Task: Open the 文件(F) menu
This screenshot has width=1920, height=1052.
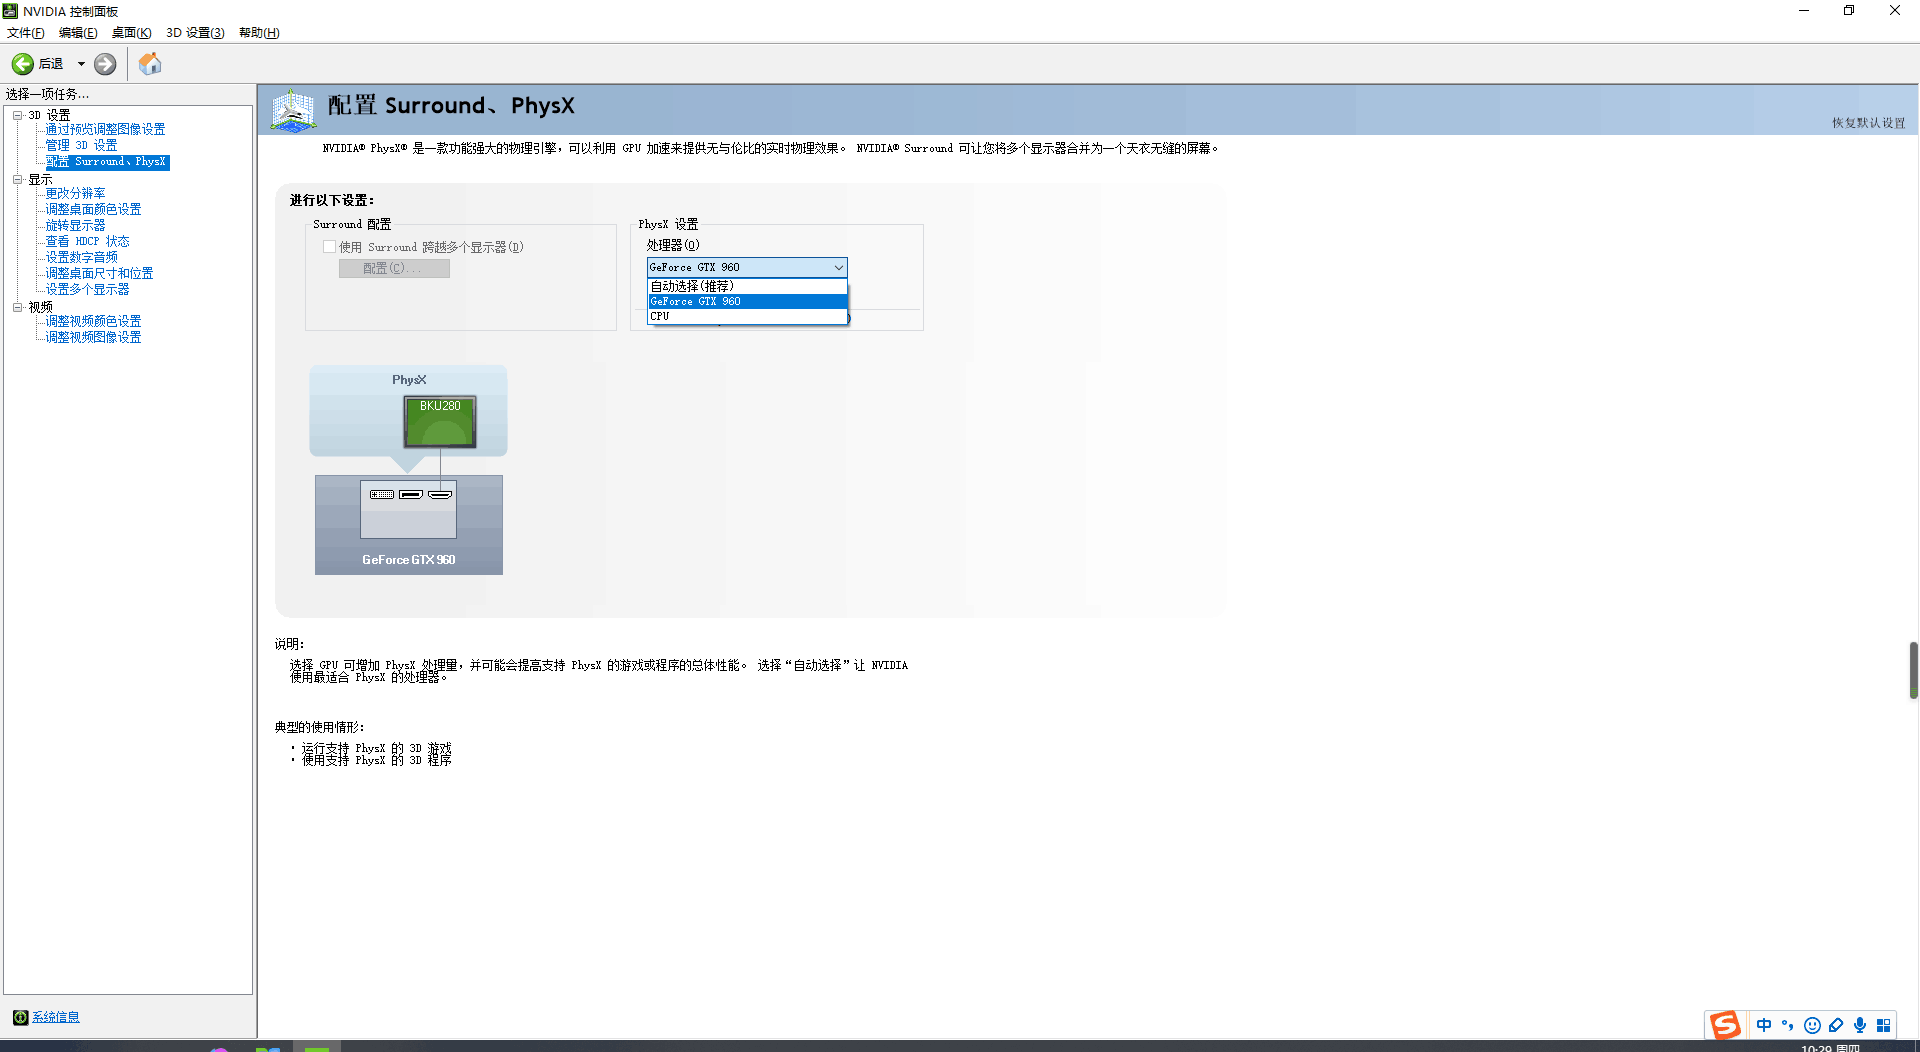Action: pos(26,33)
